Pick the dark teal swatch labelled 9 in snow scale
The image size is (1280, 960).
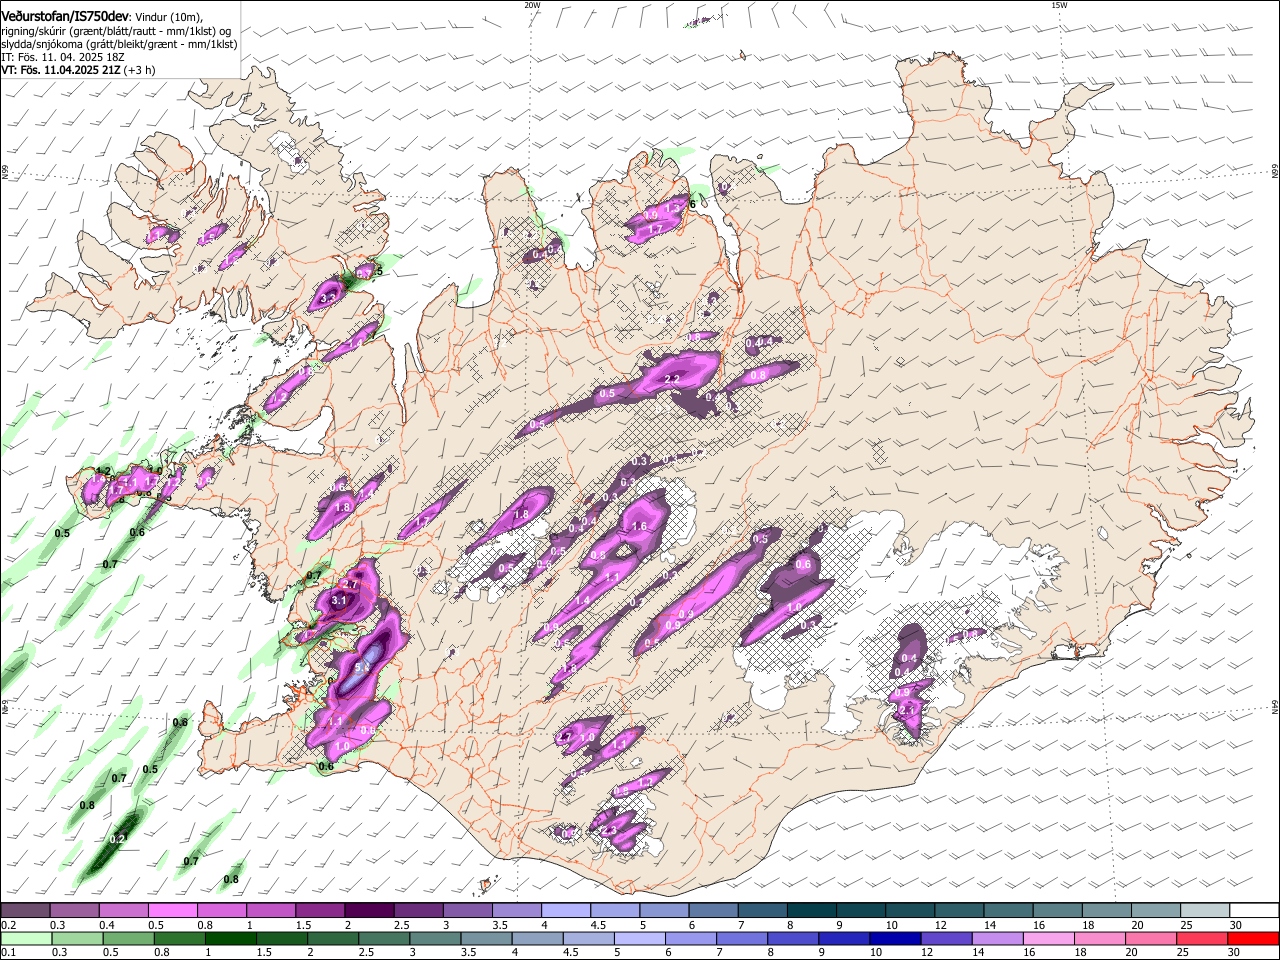(x=860, y=911)
